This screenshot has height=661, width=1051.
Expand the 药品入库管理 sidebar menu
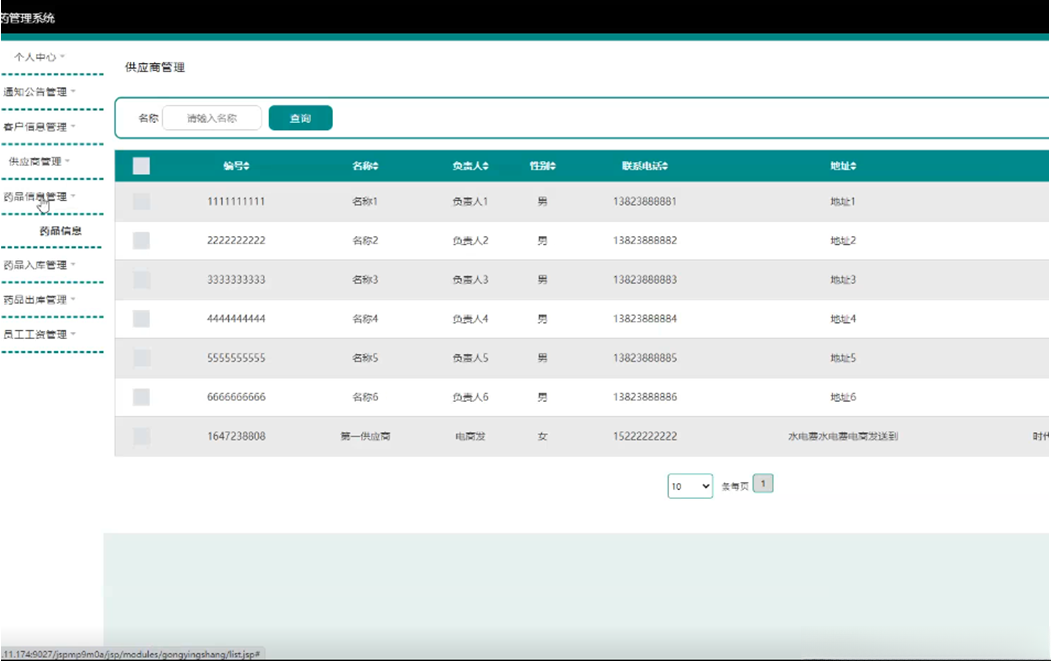coord(40,265)
